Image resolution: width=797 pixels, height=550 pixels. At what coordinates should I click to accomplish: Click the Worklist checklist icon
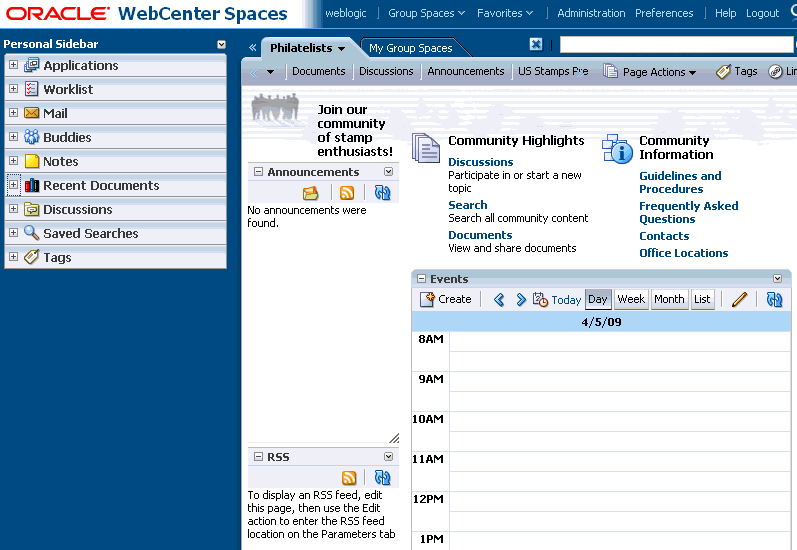pyautogui.click(x=32, y=89)
